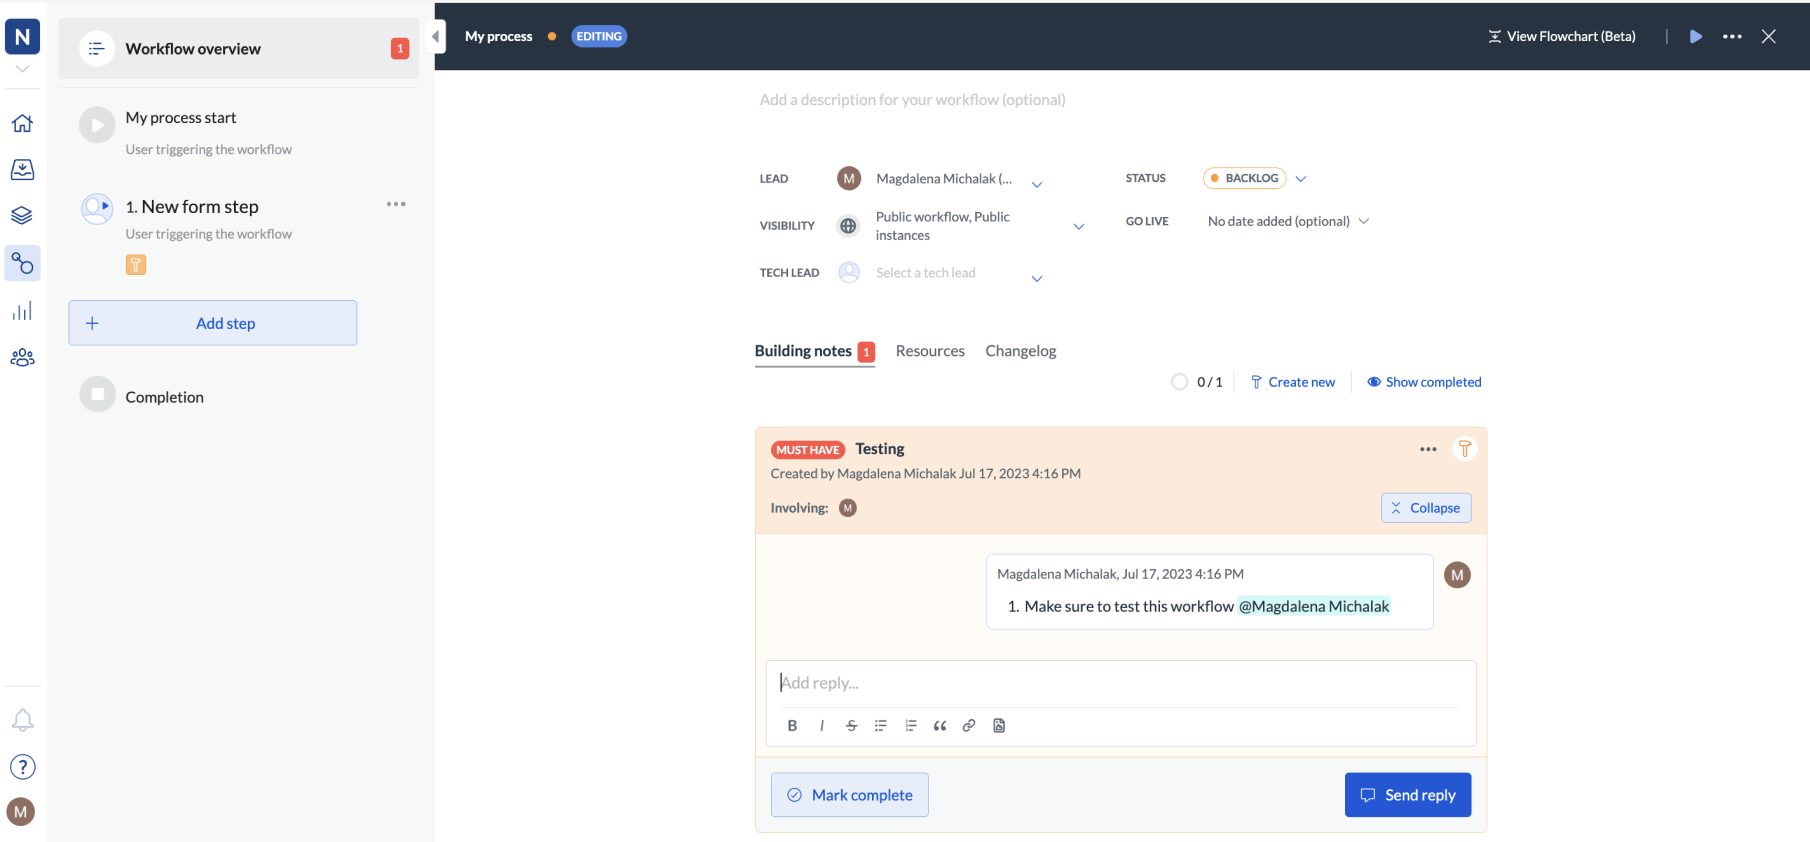Click the Mark complete button

pos(850,795)
